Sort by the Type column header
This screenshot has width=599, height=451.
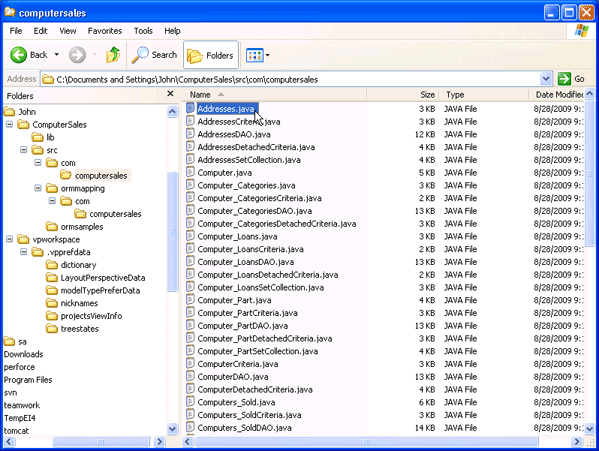pos(483,94)
